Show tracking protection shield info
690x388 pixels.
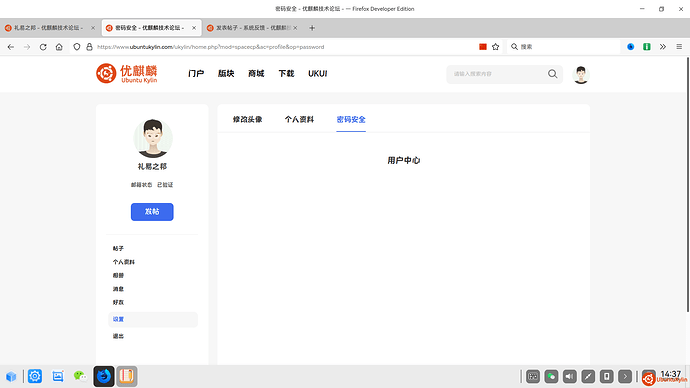coord(77,47)
